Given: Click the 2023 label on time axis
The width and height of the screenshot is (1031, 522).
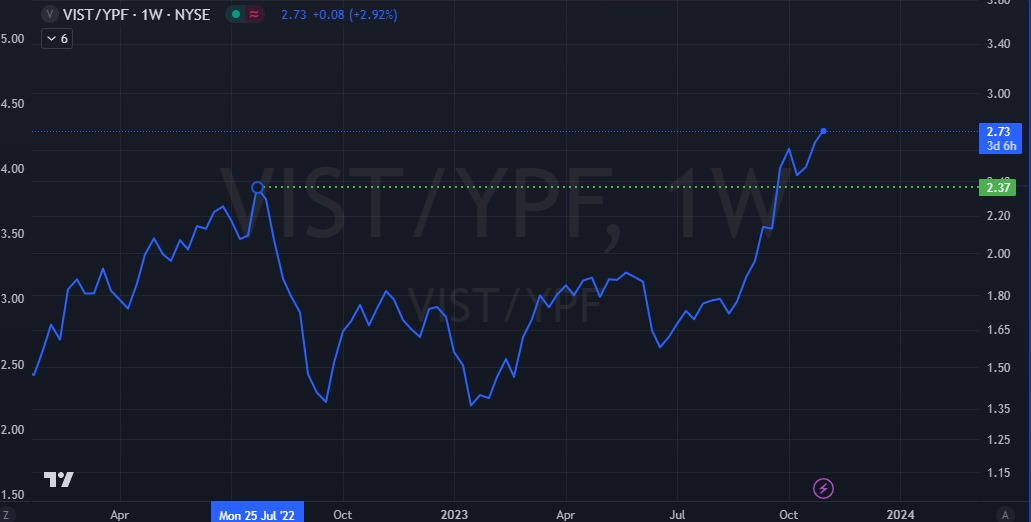Looking at the screenshot, I should pyautogui.click(x=454, y=514).
